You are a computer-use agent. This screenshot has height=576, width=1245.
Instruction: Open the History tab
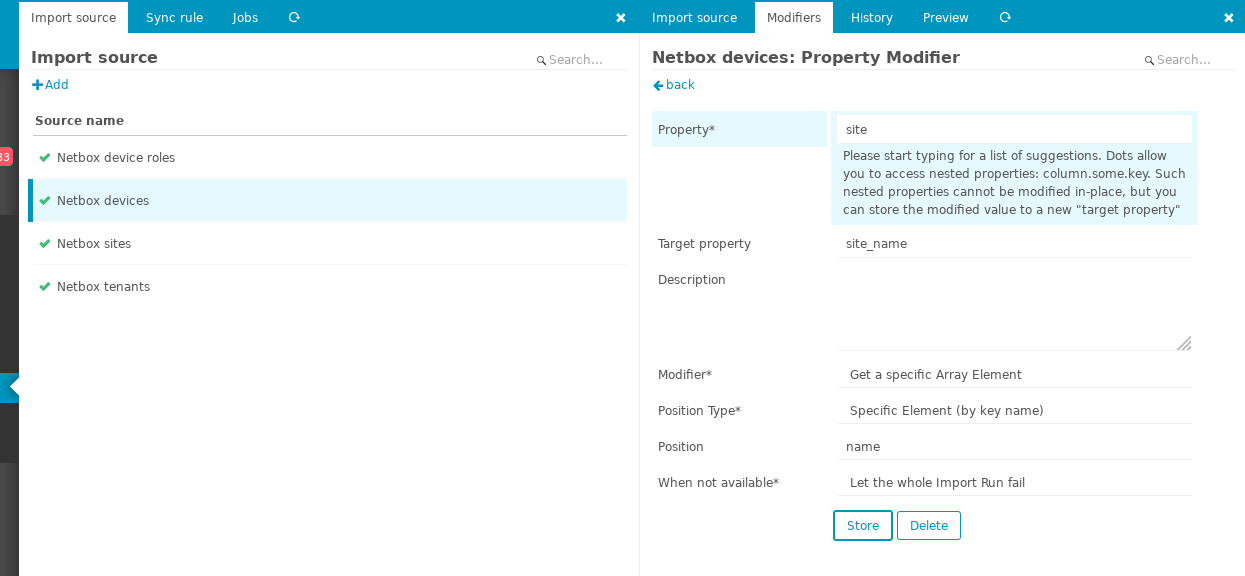tap(872, 18)
